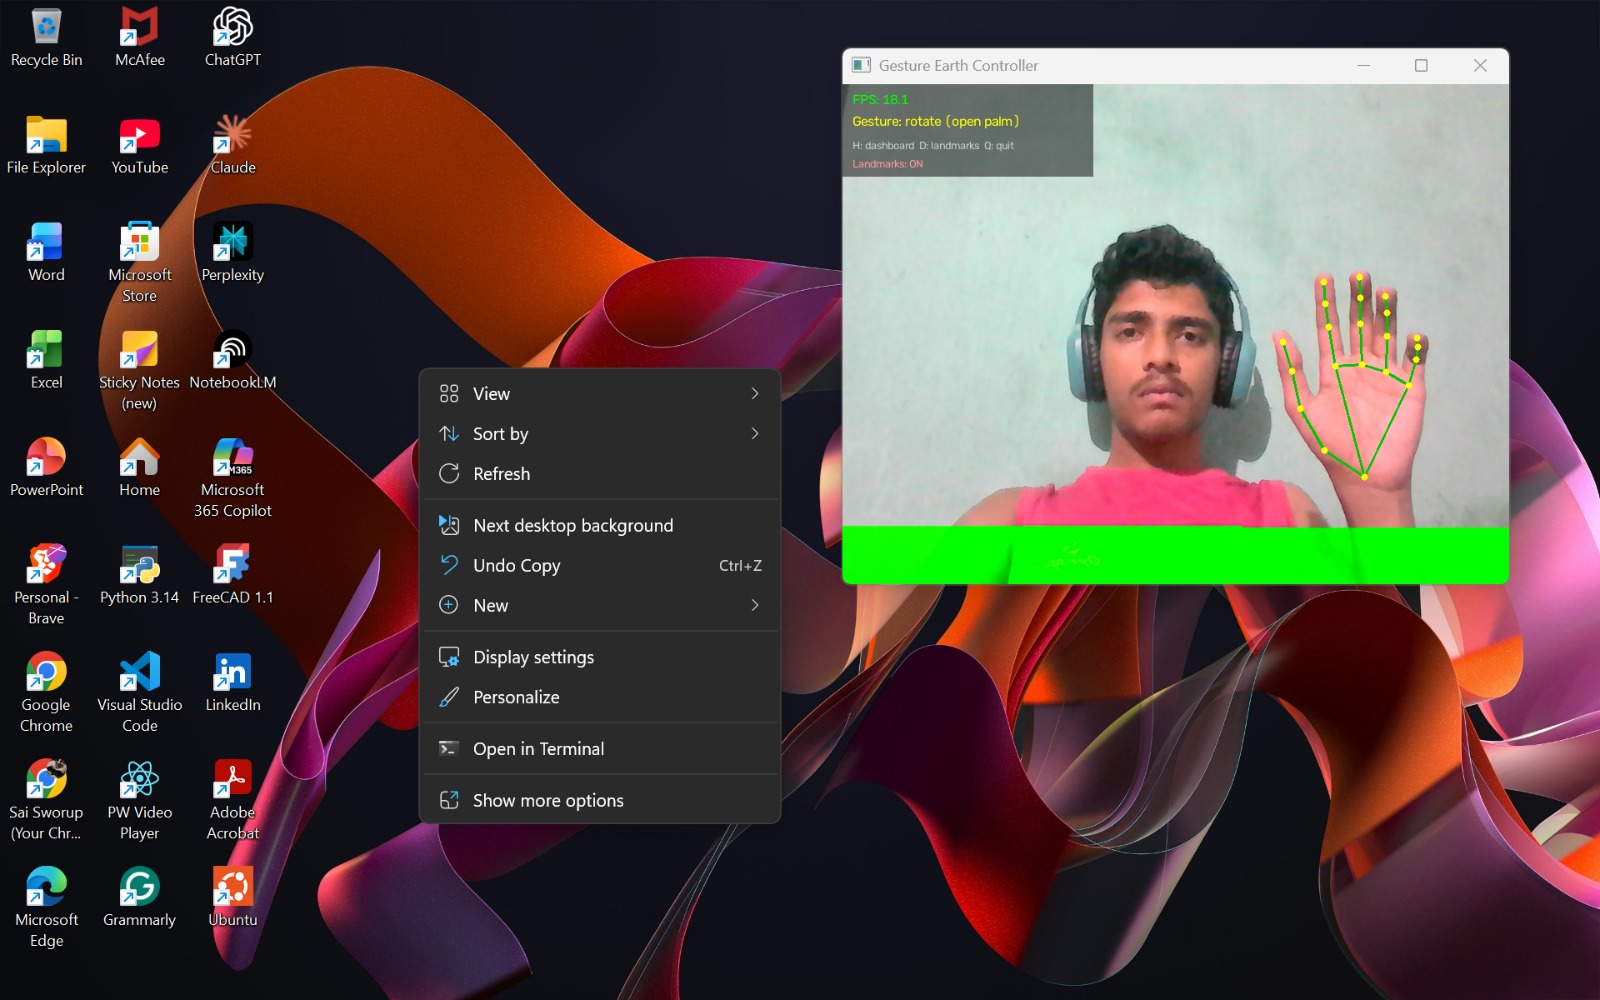This screenshot has height=1000, width=1600.
Task: Select the Sticky Notes (new) icon
Action: [140, 371]
